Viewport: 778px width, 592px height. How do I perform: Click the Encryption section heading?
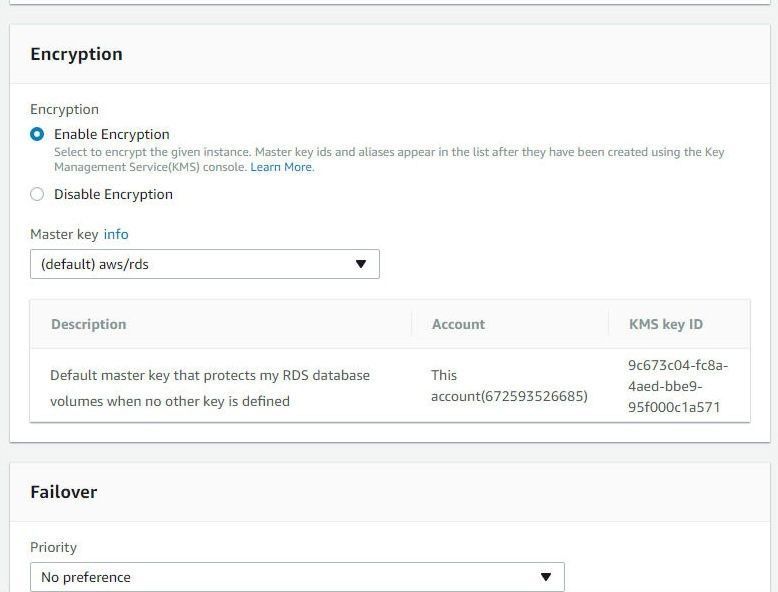click(76, 54)
